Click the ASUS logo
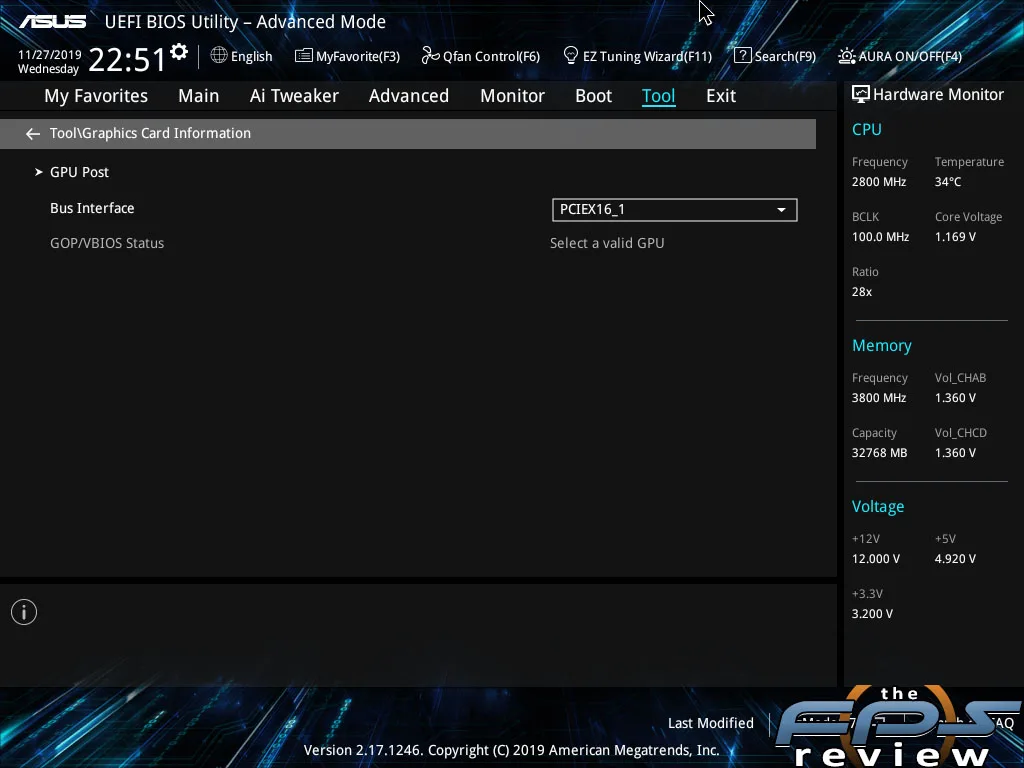 click(53, 22)
